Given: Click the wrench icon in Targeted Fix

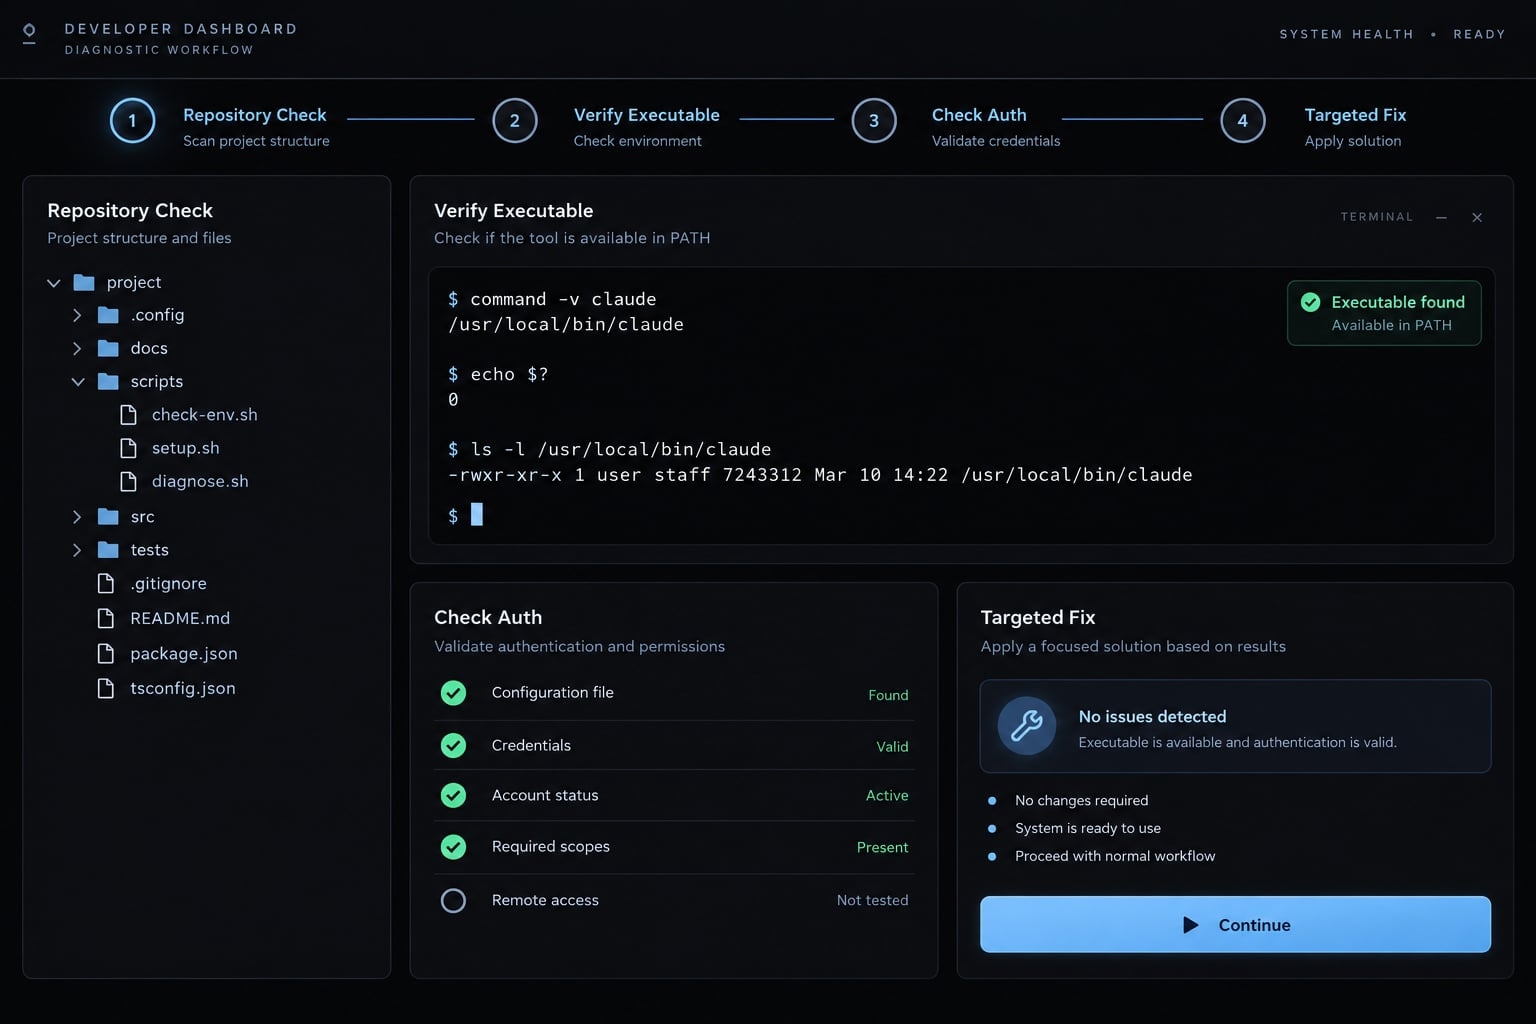Looking at the screenshot, I should [x=1027, y=726].
